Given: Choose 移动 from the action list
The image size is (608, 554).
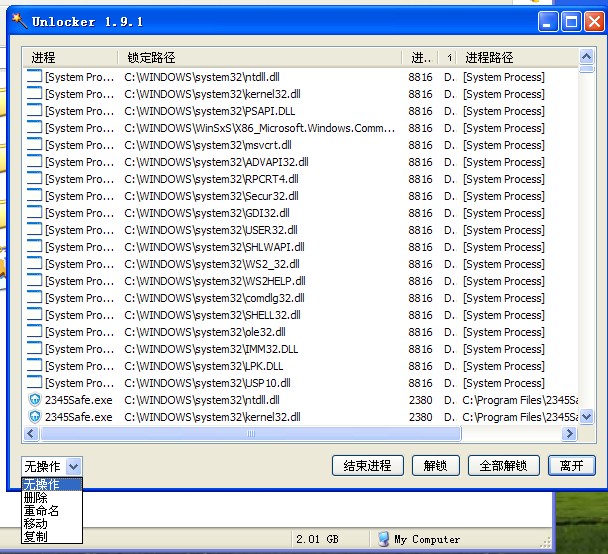Looking at the screenshot, I should click(52, 524).
